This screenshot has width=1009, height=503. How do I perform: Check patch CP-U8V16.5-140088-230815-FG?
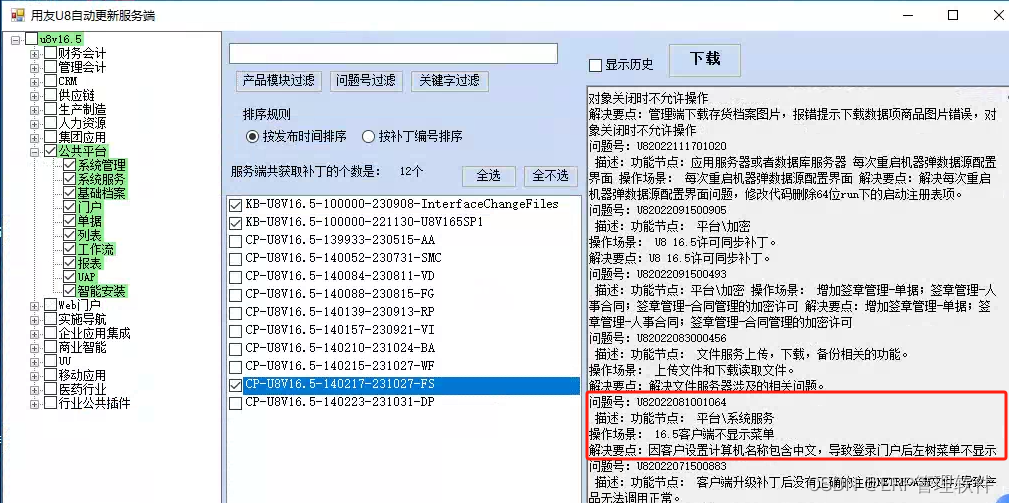(236, 295)
